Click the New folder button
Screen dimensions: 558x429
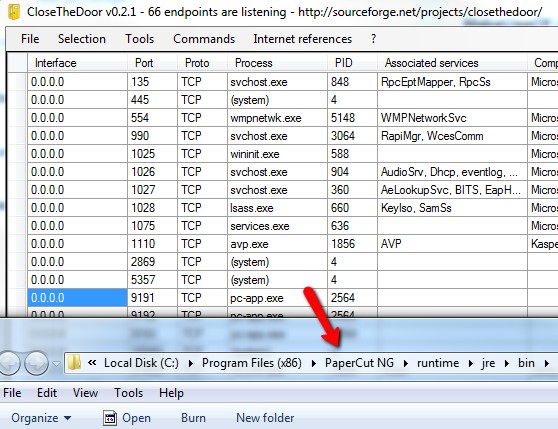[x=265, y=418]
